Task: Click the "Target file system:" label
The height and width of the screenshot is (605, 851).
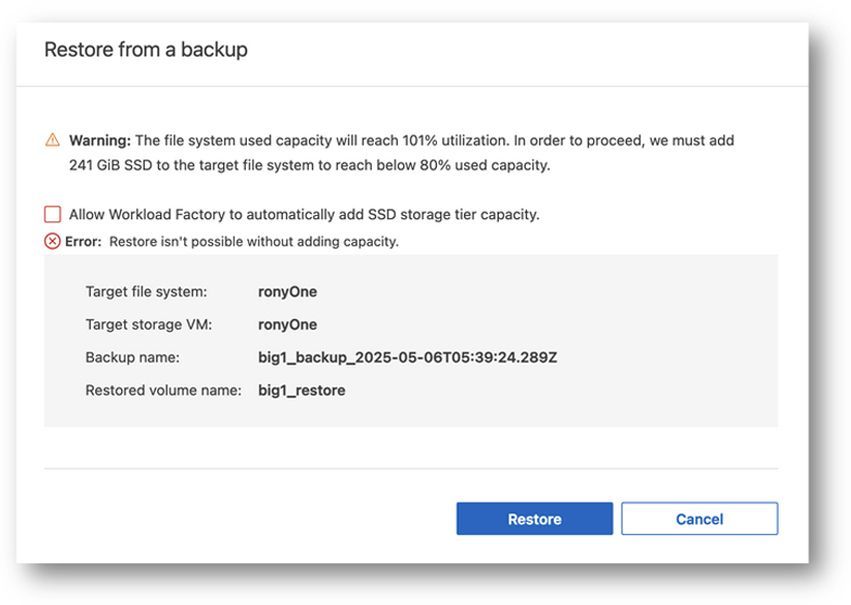Action: click(x=146, y=292)
